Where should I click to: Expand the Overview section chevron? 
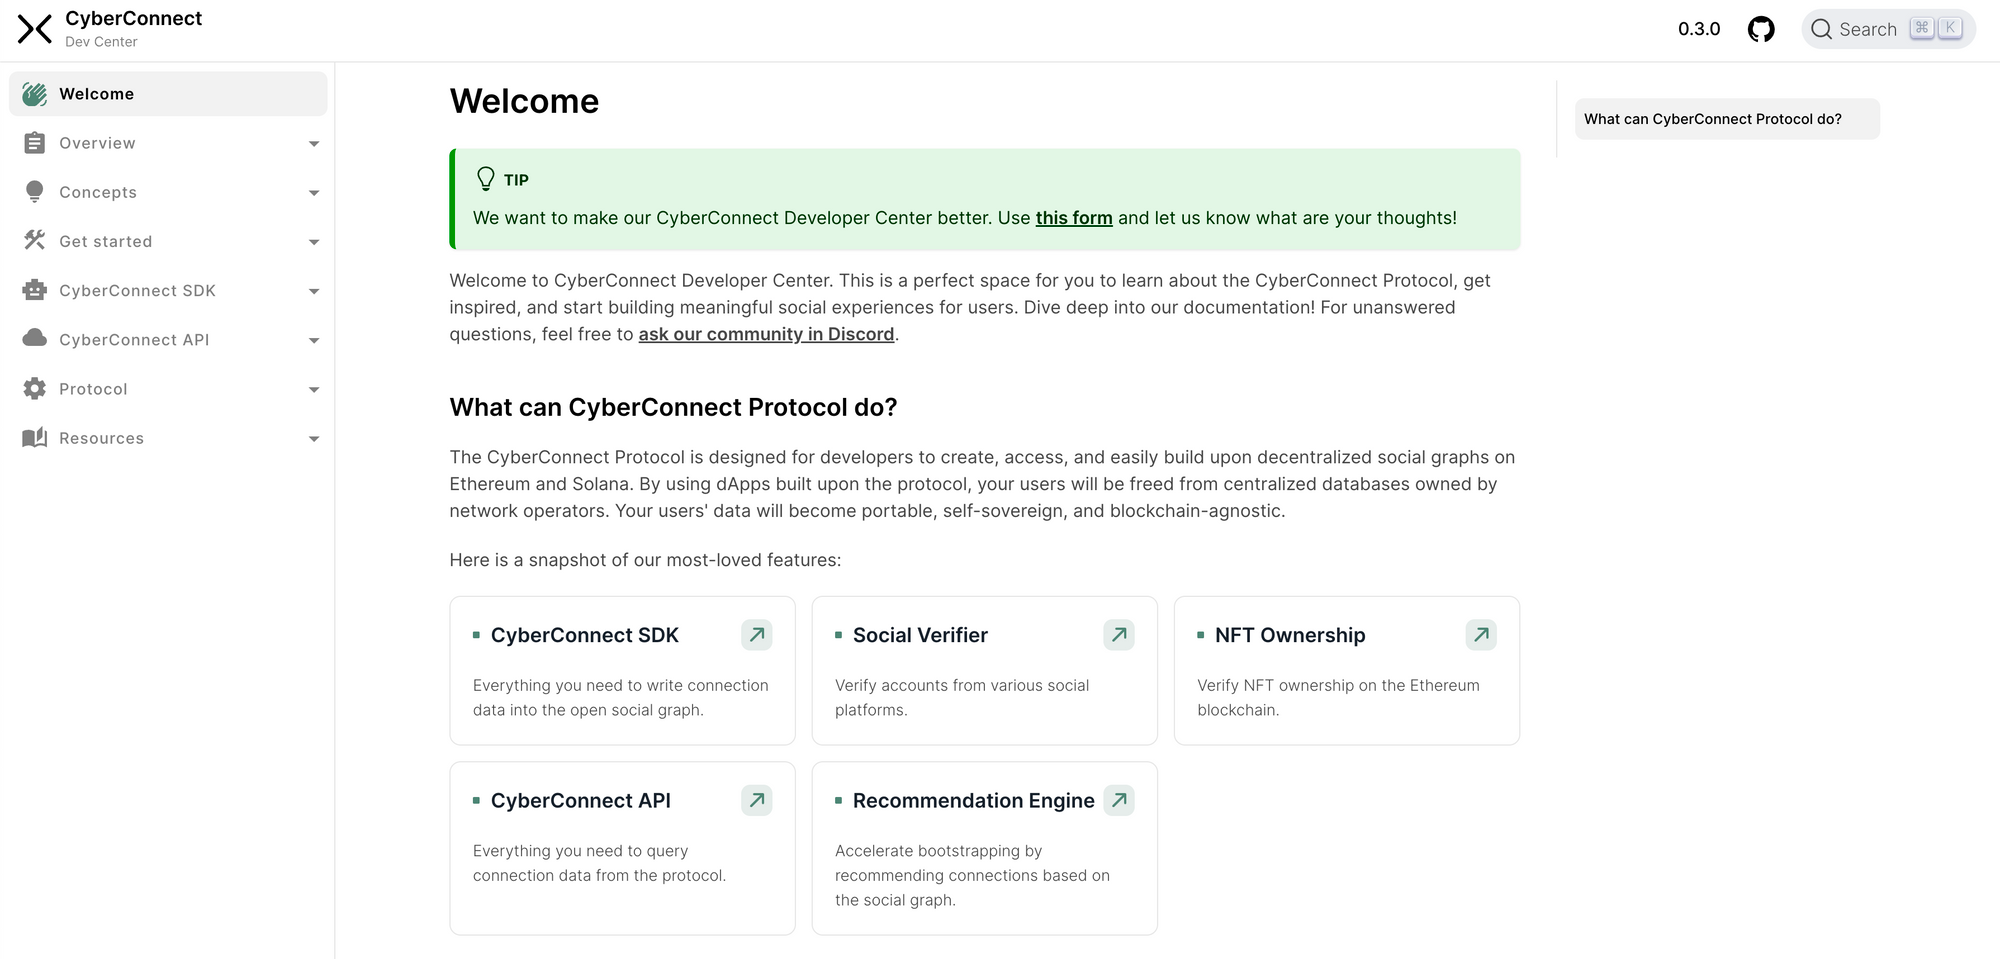[314, 144]
